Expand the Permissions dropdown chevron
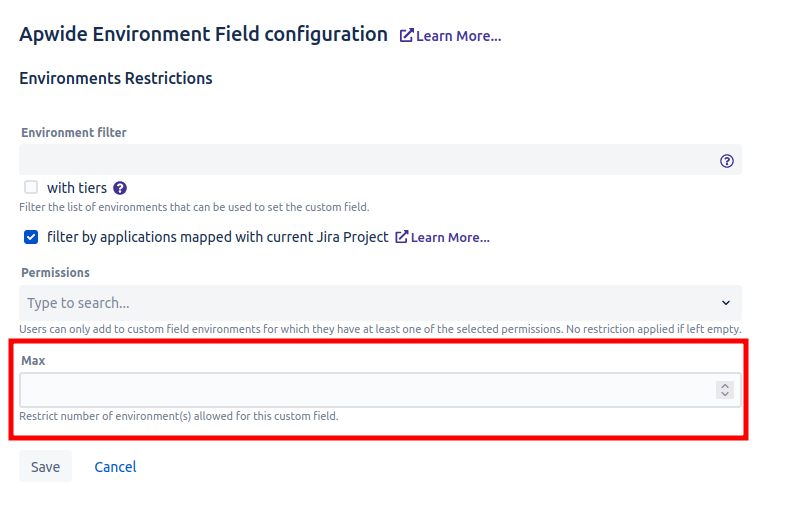The height and width of the screenshot is (510, 785). tap(726, 302)
